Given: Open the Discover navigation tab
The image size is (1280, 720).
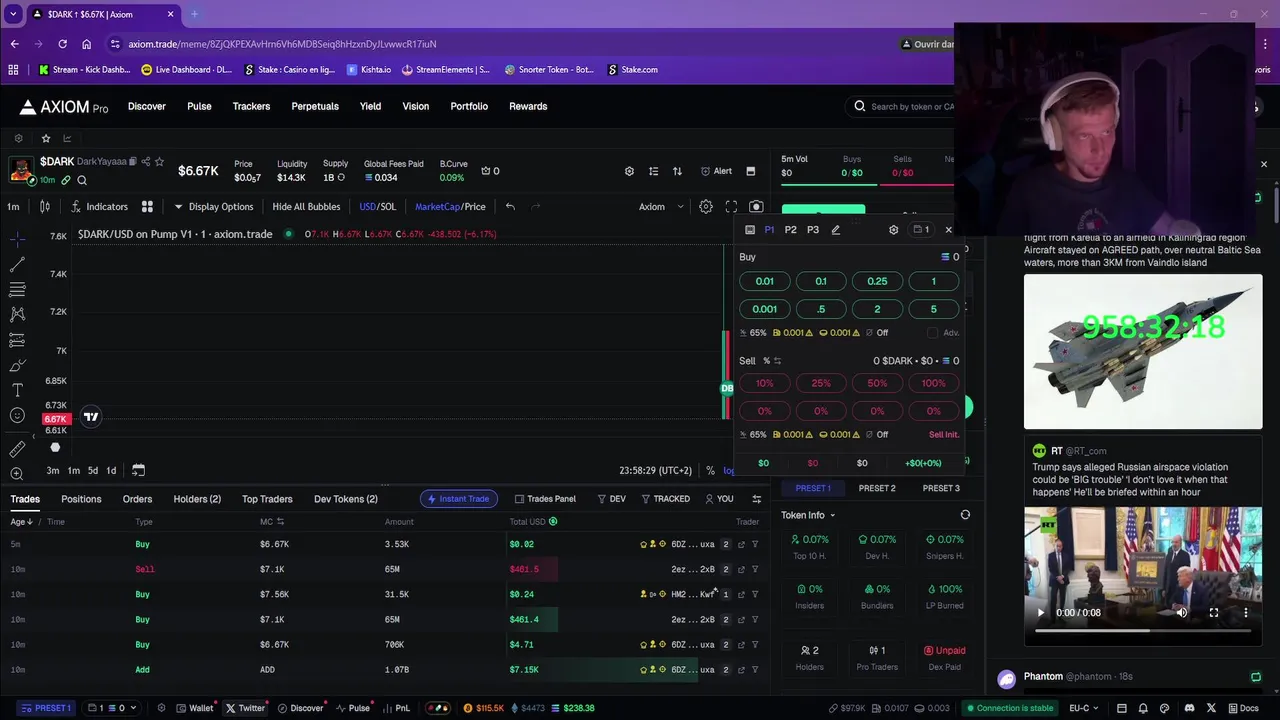Looking at the screenshot, I should (147, 106).
